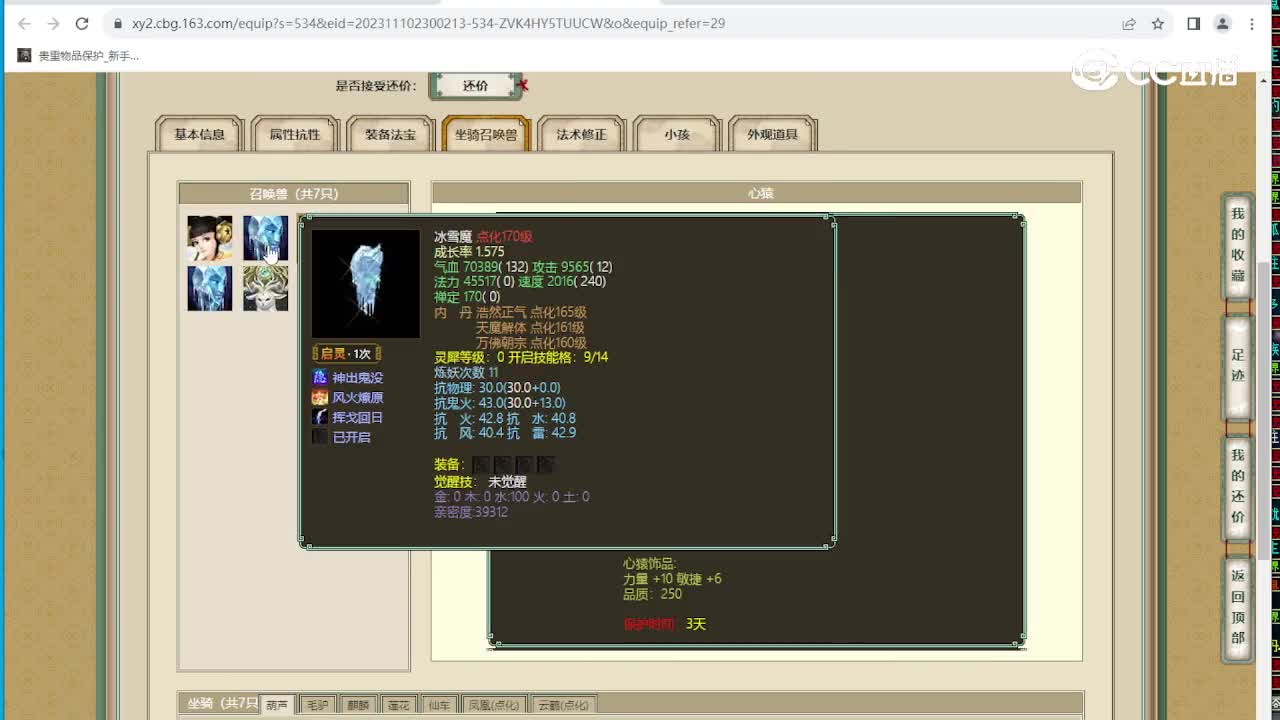Image resolution: width=1280 pixels, height=720 pixels.
Task: Click the large 冰雪魔 preview image
Action: (x=366, y=284)
